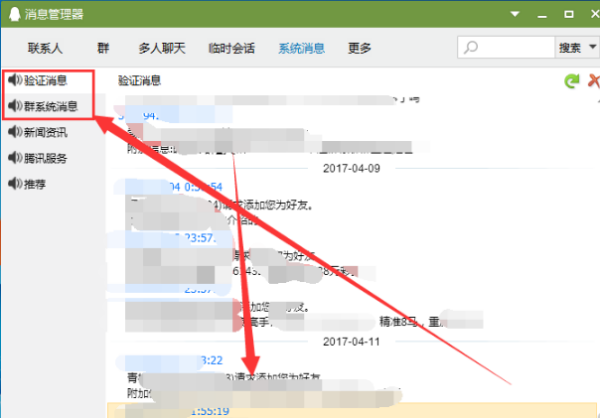This screenshot has width=600, height=418.
Task: Select 验证消息 in the sidebar
Action: point(46,80)
